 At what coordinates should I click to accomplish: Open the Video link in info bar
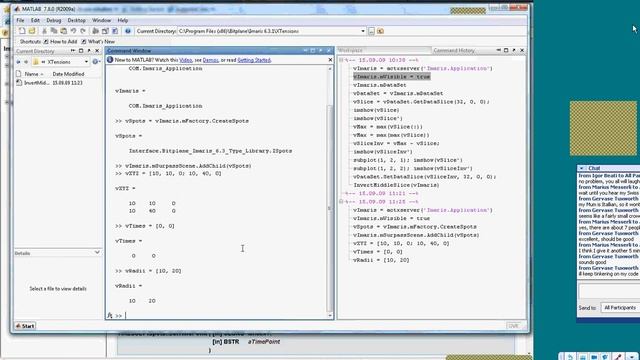pyautogui.click(x=185, y=60)
